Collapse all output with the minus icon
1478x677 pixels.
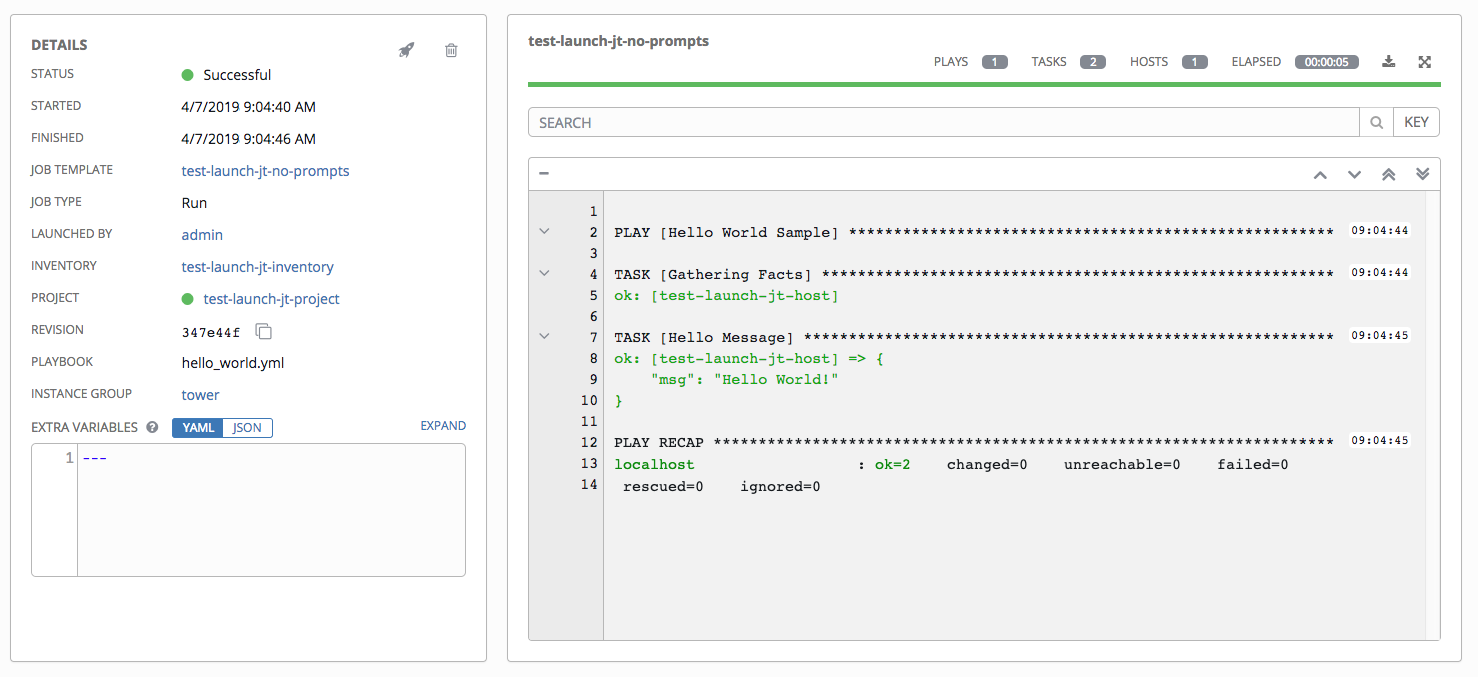544,173
